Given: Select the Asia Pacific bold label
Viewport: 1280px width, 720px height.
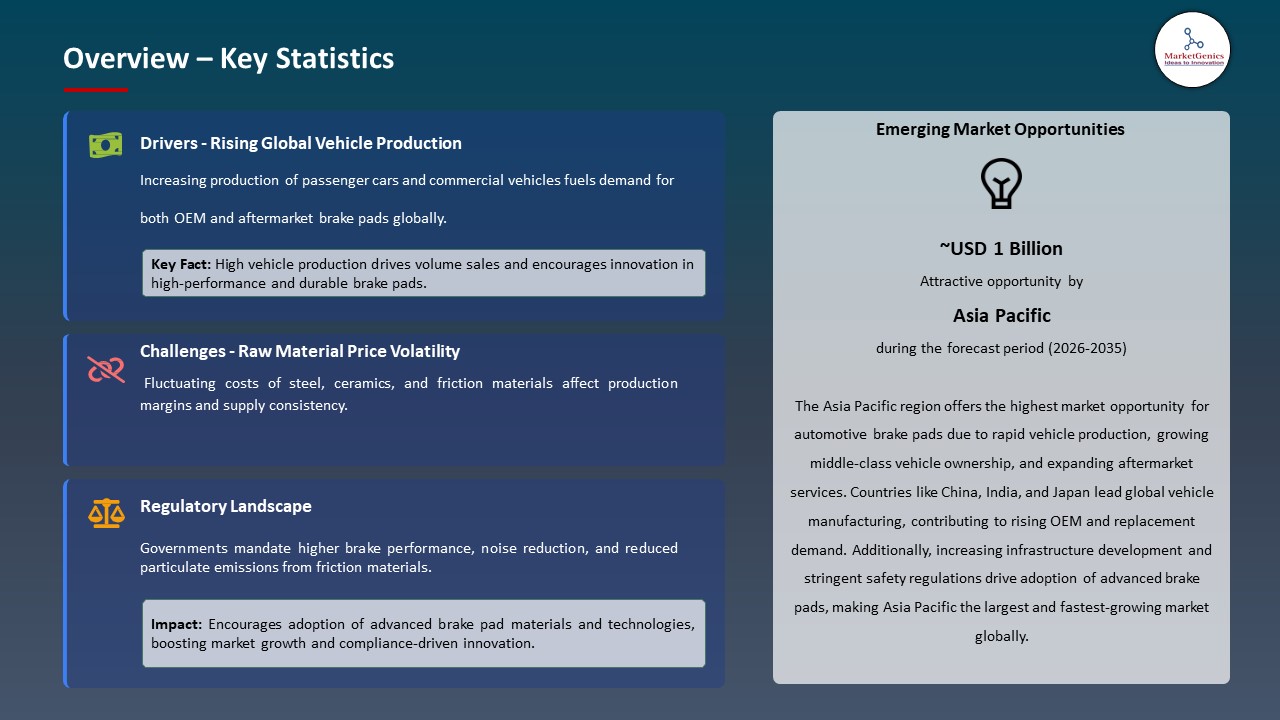Looking at the screenshot, I should (1001, 315).
